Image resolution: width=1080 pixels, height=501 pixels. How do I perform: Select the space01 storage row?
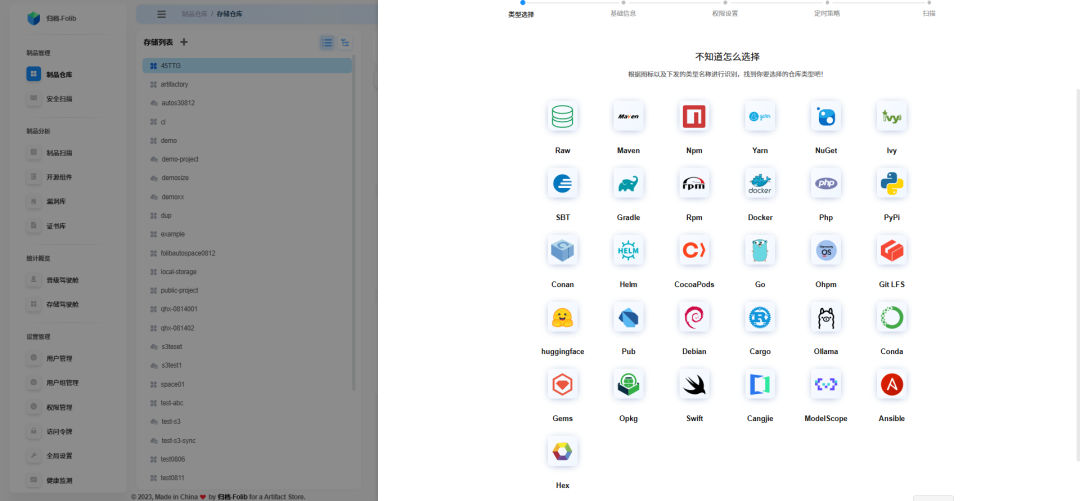pos(247,384)
